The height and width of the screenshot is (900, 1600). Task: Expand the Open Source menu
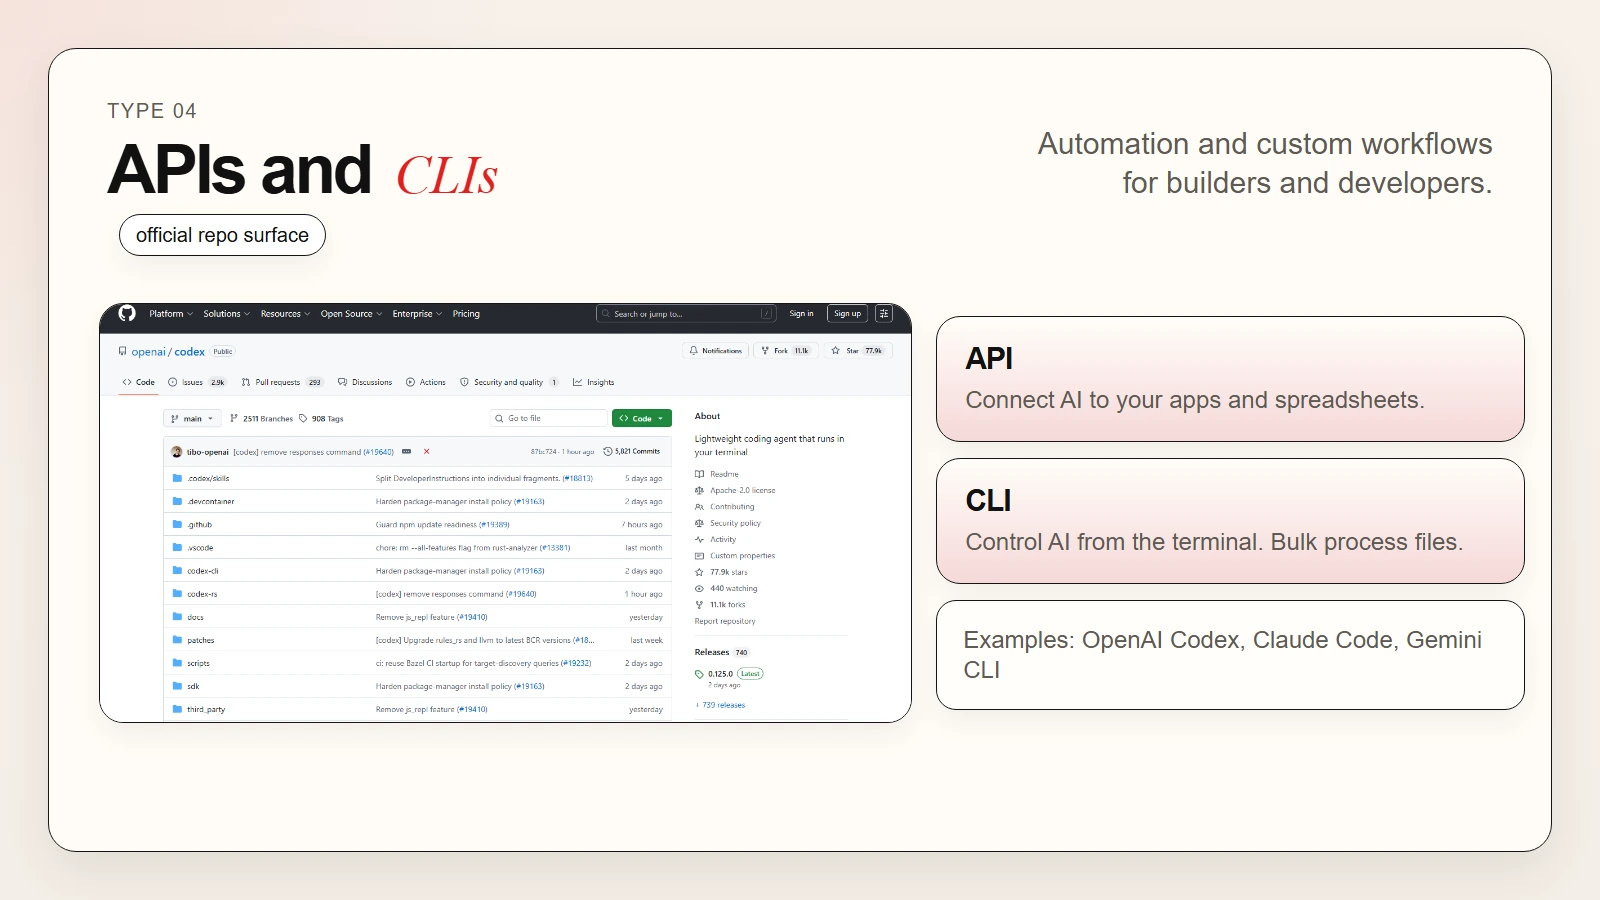tap(351, 314)
